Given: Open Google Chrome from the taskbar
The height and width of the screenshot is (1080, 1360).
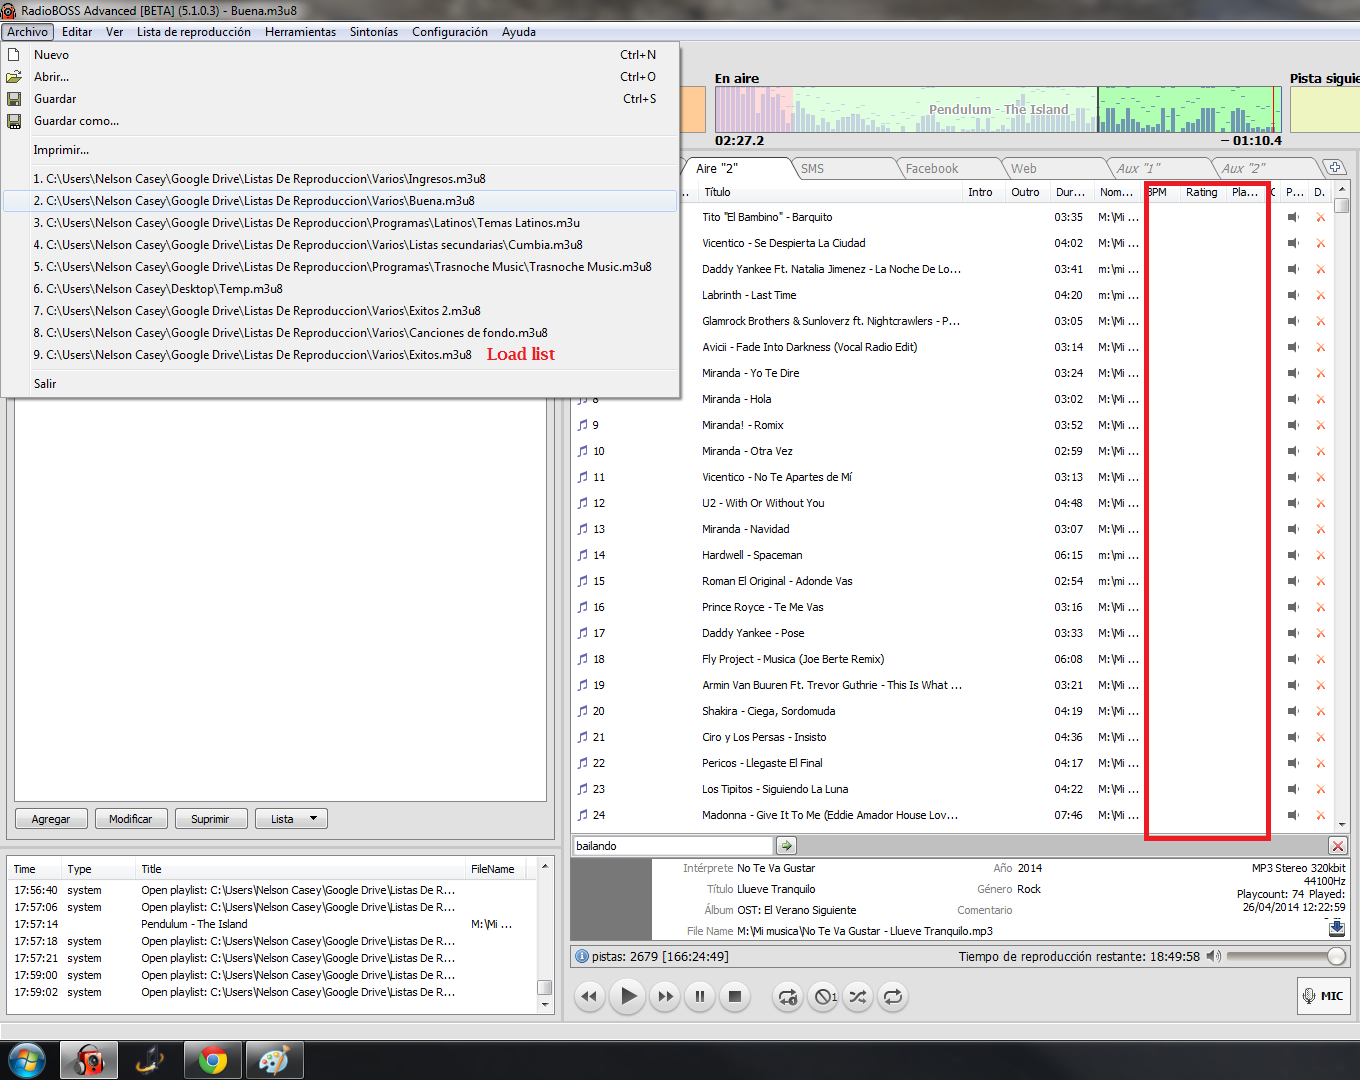Looking at the screenshot, I should click(x=212, y=1060).
